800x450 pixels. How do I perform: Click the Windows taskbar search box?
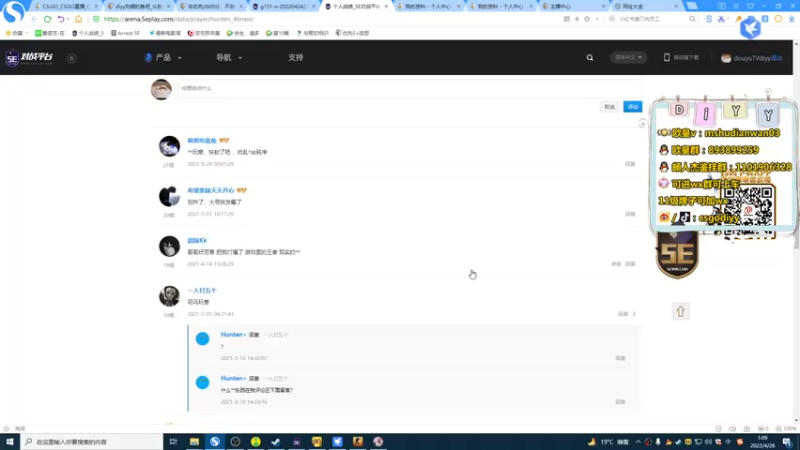[92, 441]
